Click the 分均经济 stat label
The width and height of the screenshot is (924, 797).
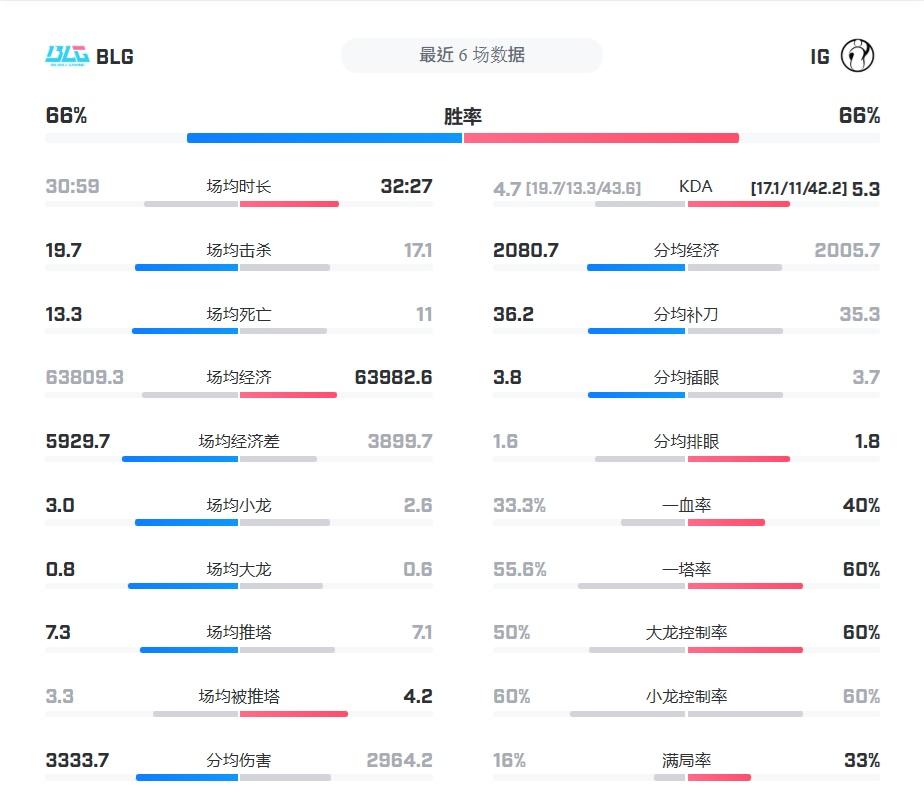coord(686,250)
